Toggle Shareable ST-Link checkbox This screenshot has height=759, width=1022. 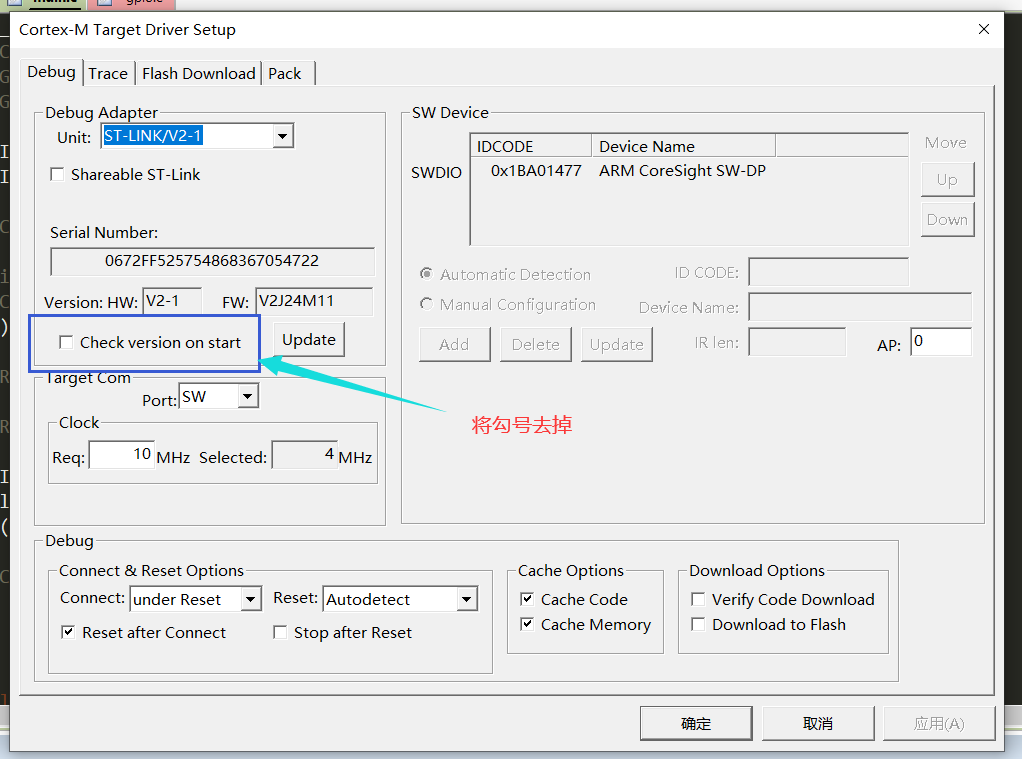[x=57, y=174]
